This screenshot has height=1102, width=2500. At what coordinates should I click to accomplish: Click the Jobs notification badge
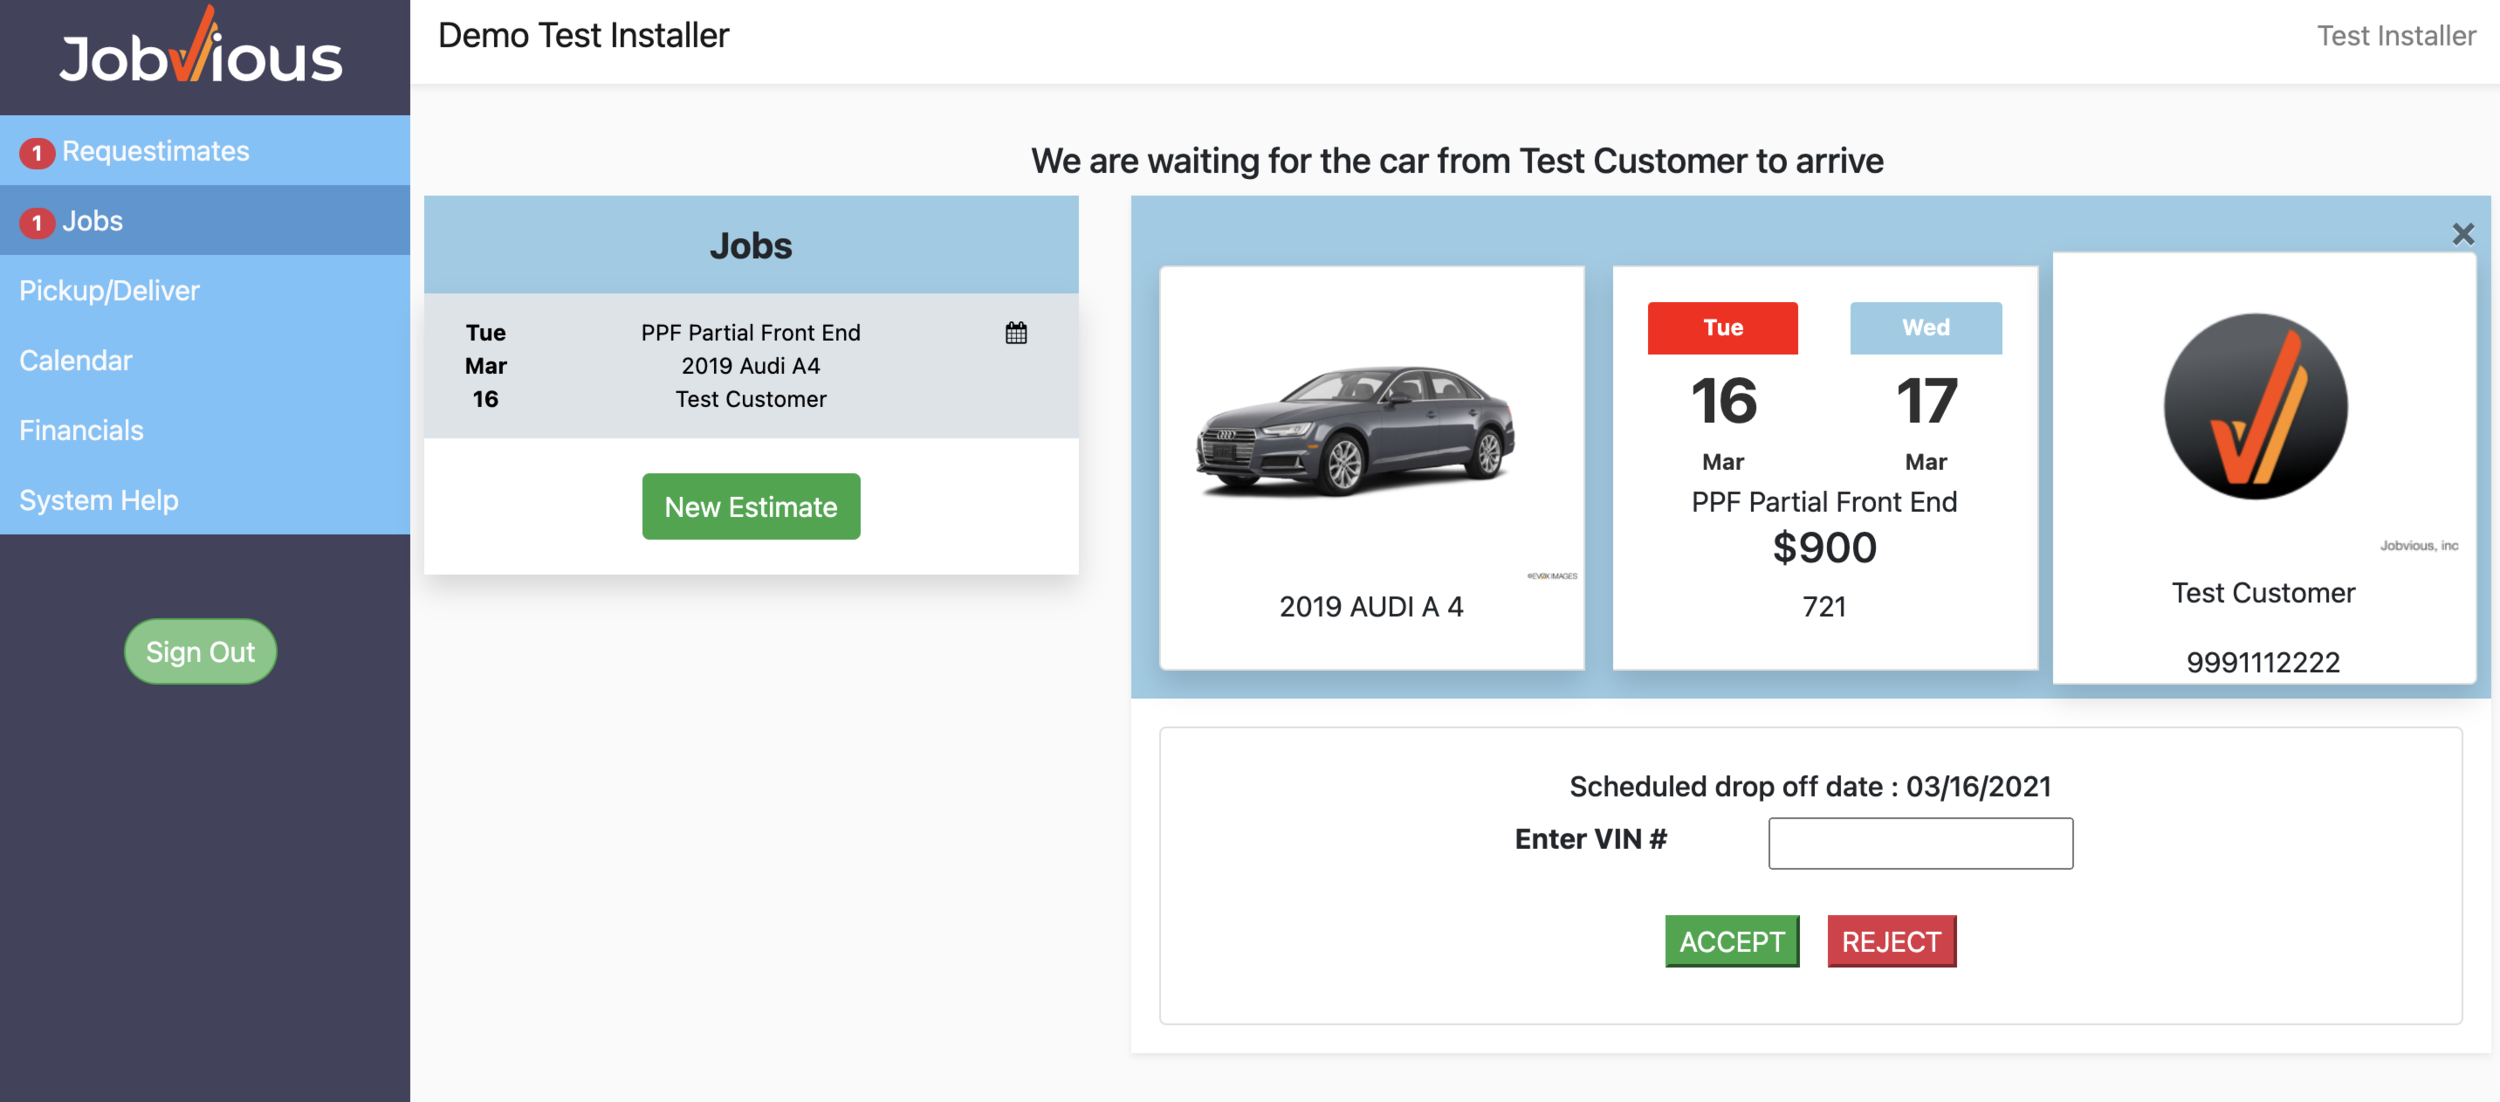pyautogui.click(x=37, y=222)
